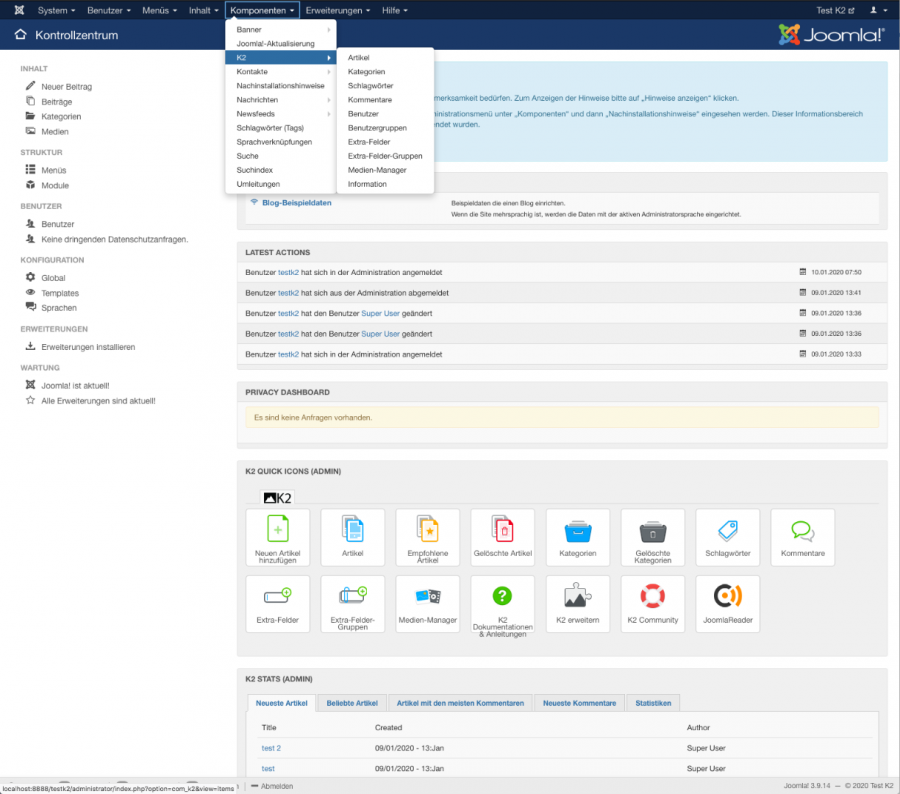Open the System dropdown menu

[x=56, y=10]
